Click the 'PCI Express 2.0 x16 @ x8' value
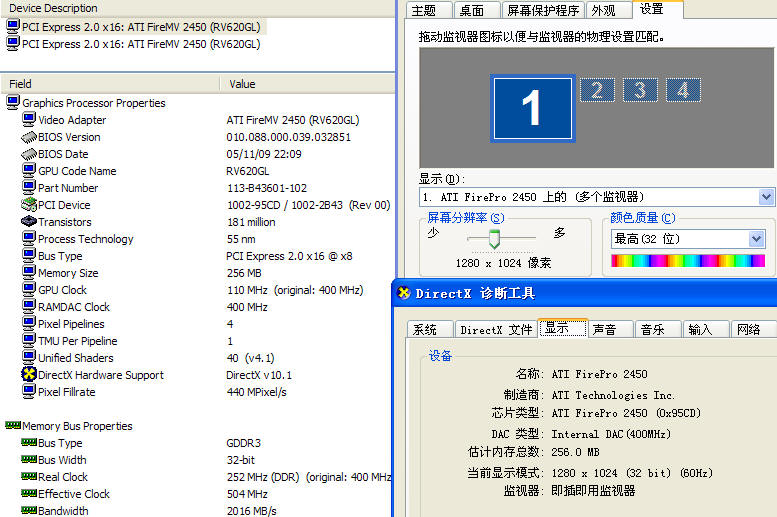 tap(289, 256)
